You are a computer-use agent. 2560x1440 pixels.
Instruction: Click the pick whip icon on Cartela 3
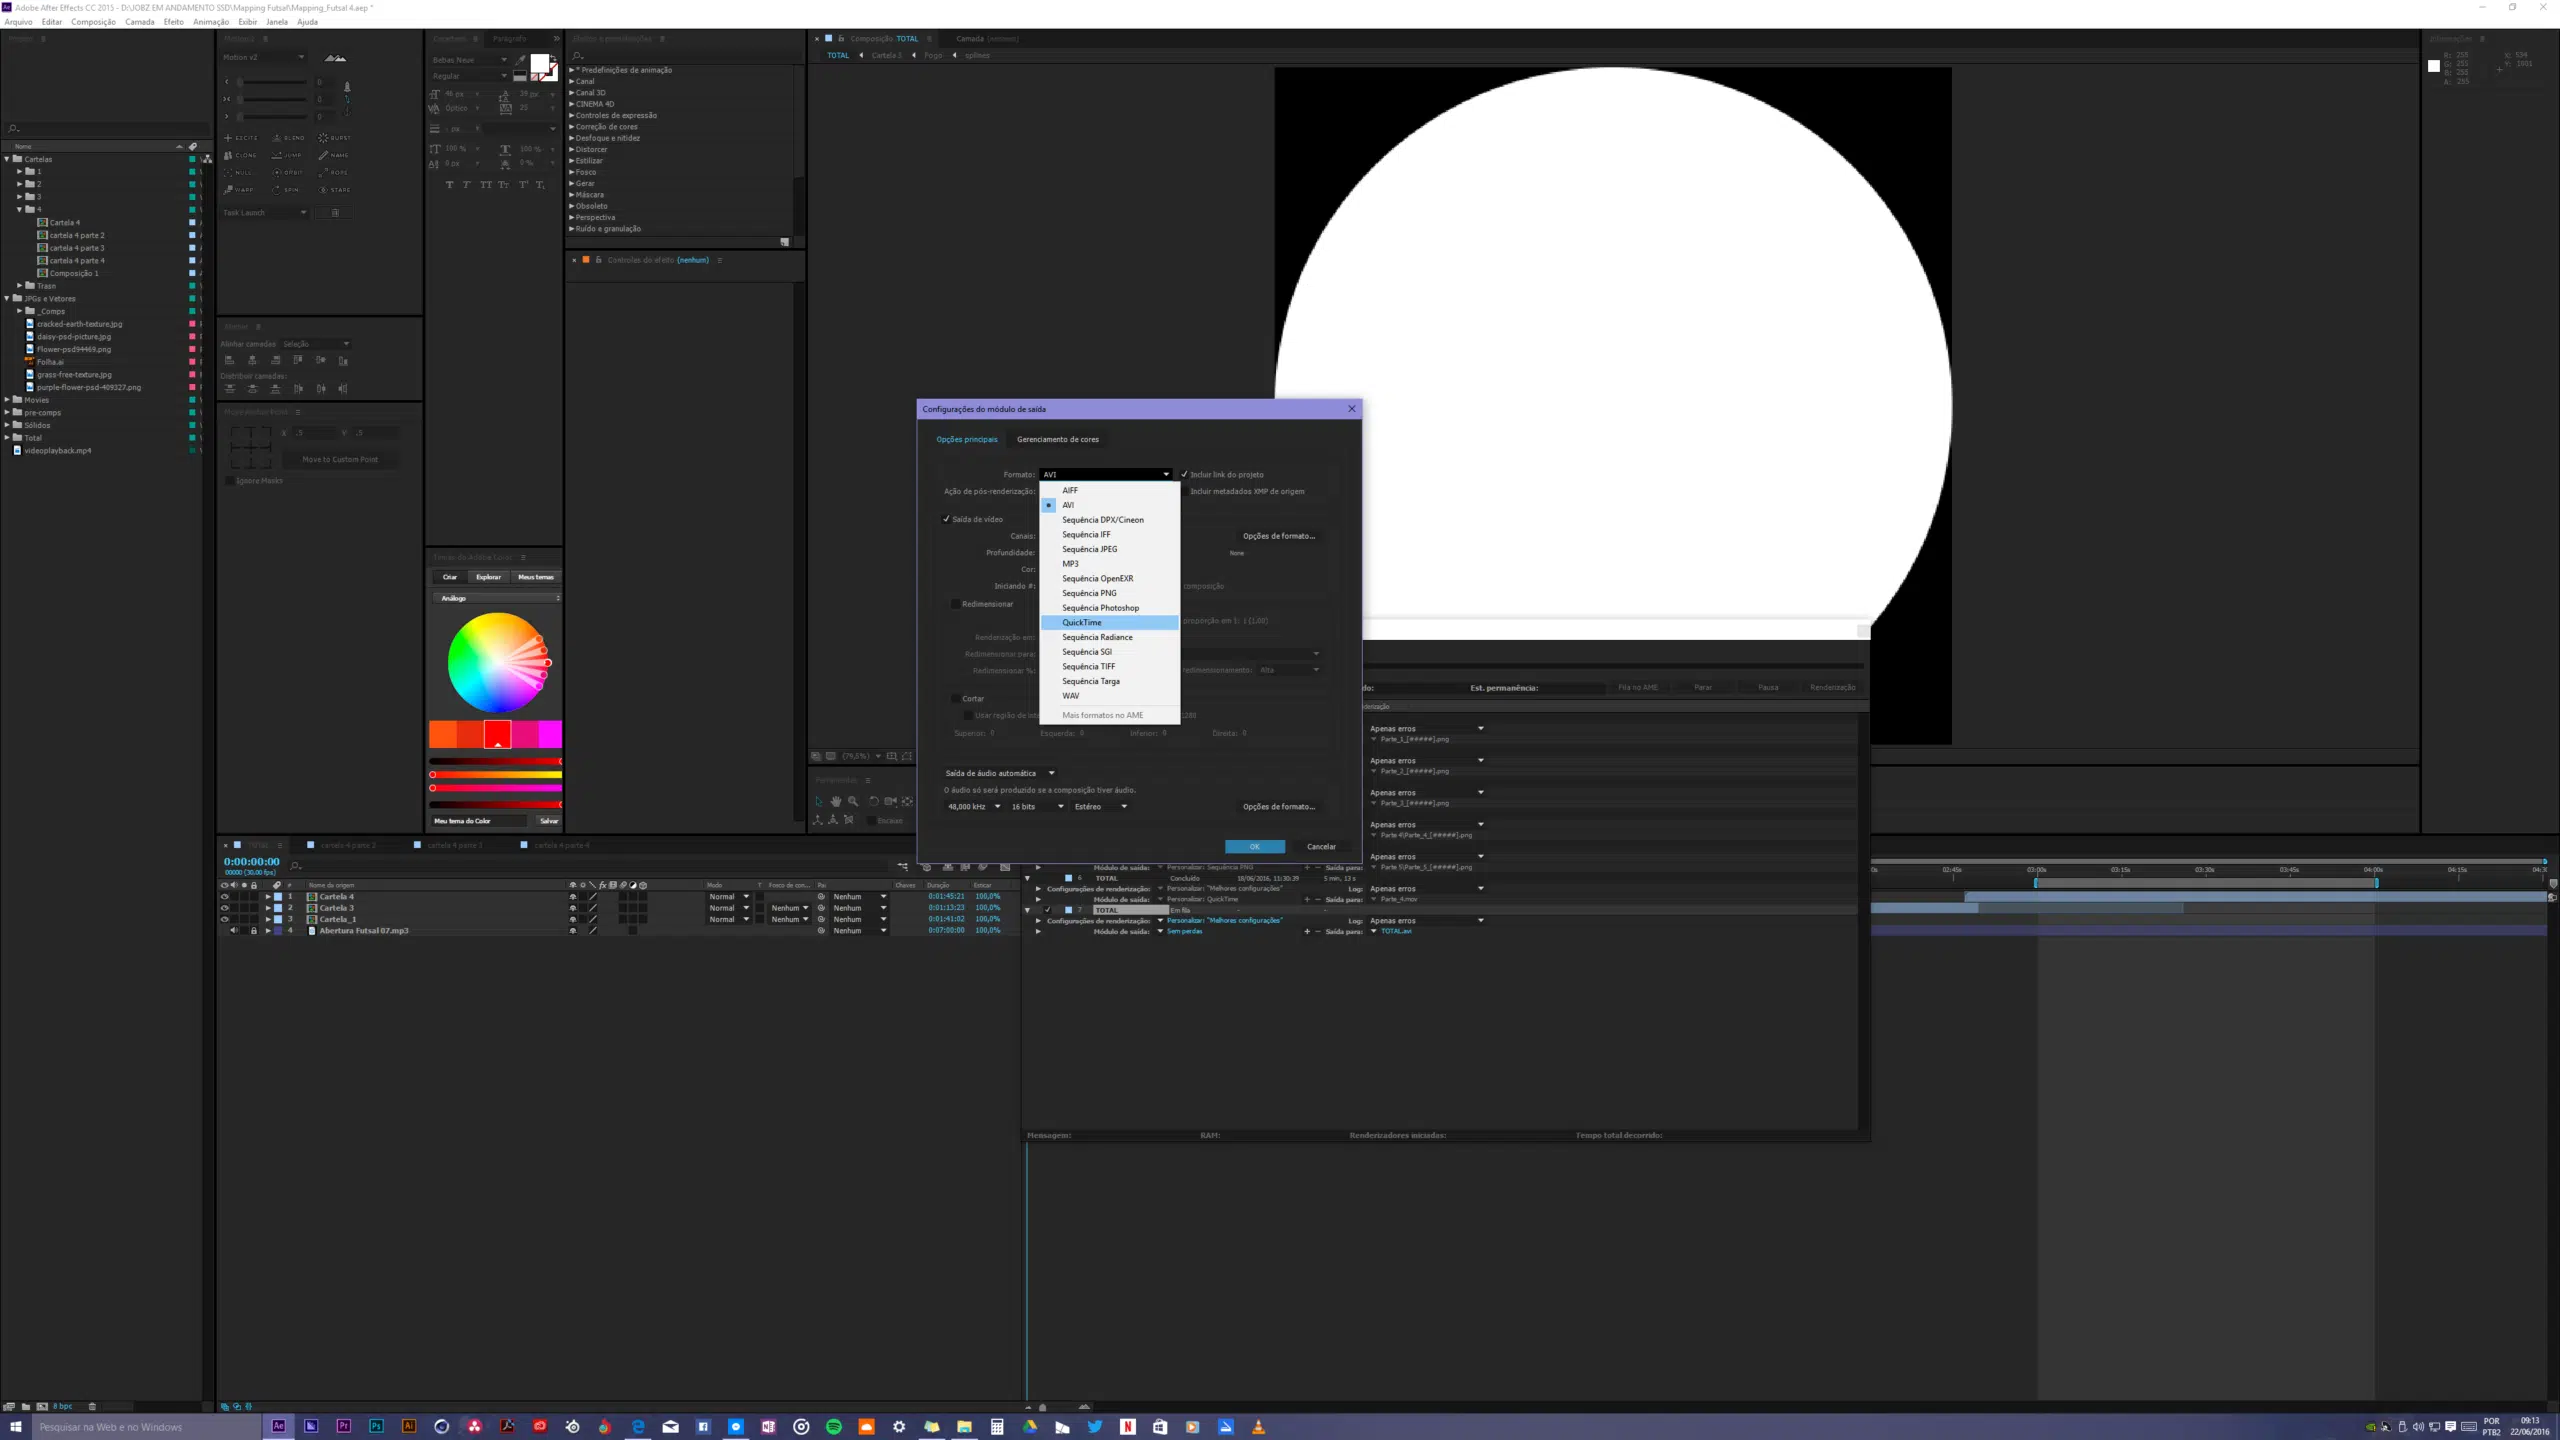[821, 908]
